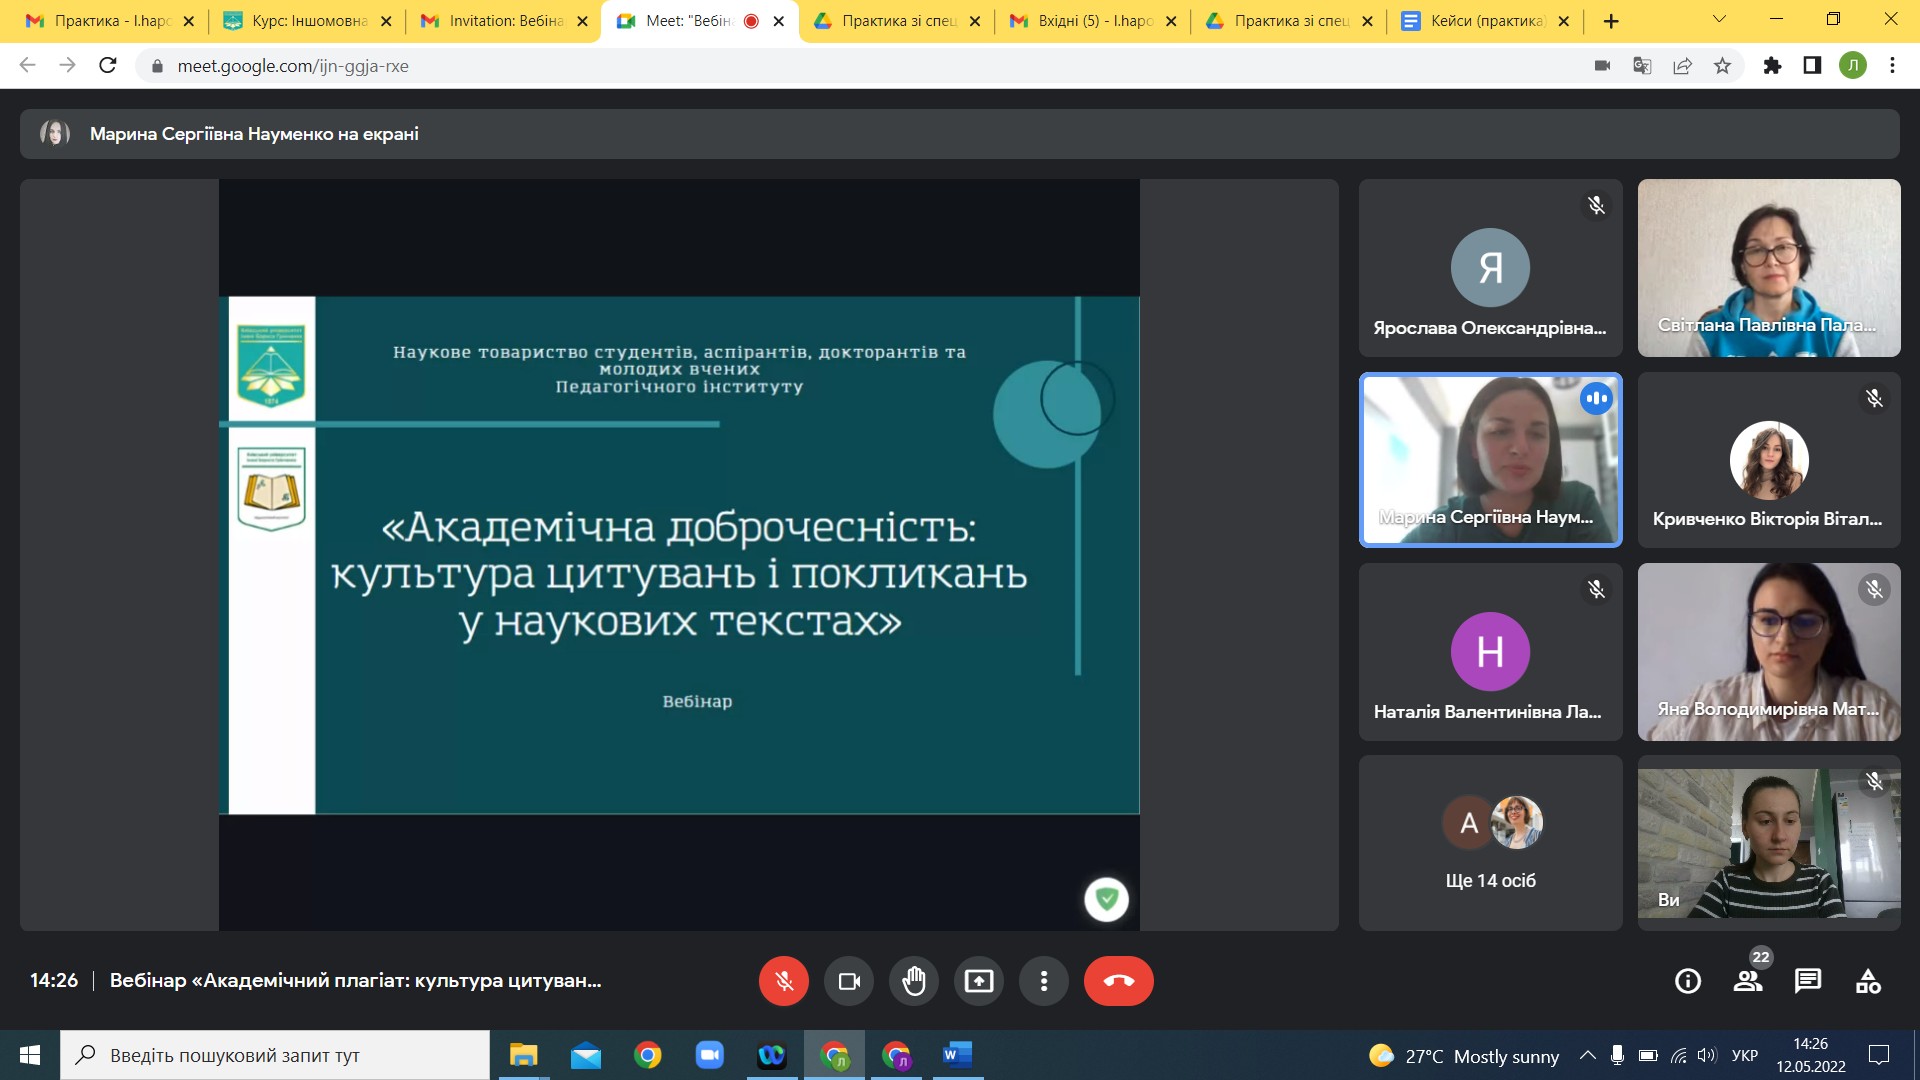Expand the УКР language selector
1920x1080 pixels.
[1745, 1055]
